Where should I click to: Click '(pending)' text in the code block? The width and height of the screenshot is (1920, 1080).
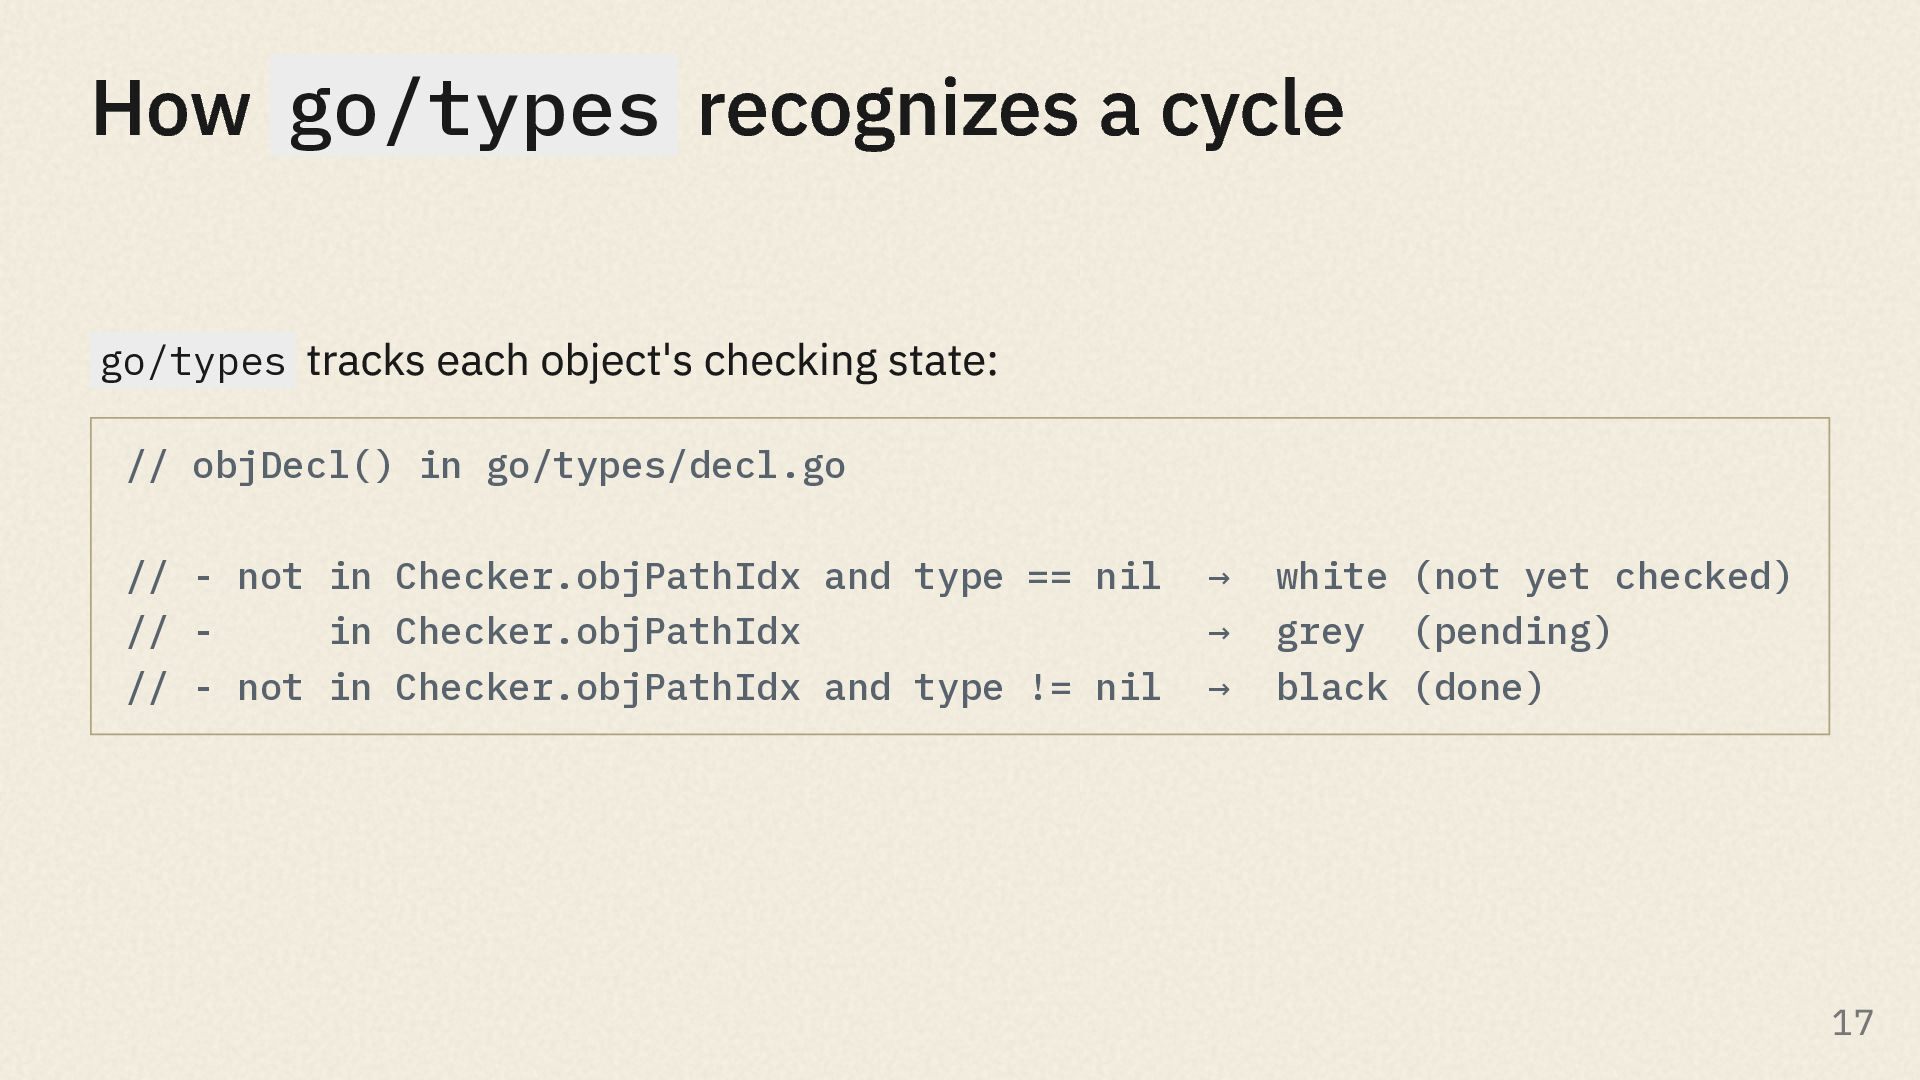tap(1512, 633)
